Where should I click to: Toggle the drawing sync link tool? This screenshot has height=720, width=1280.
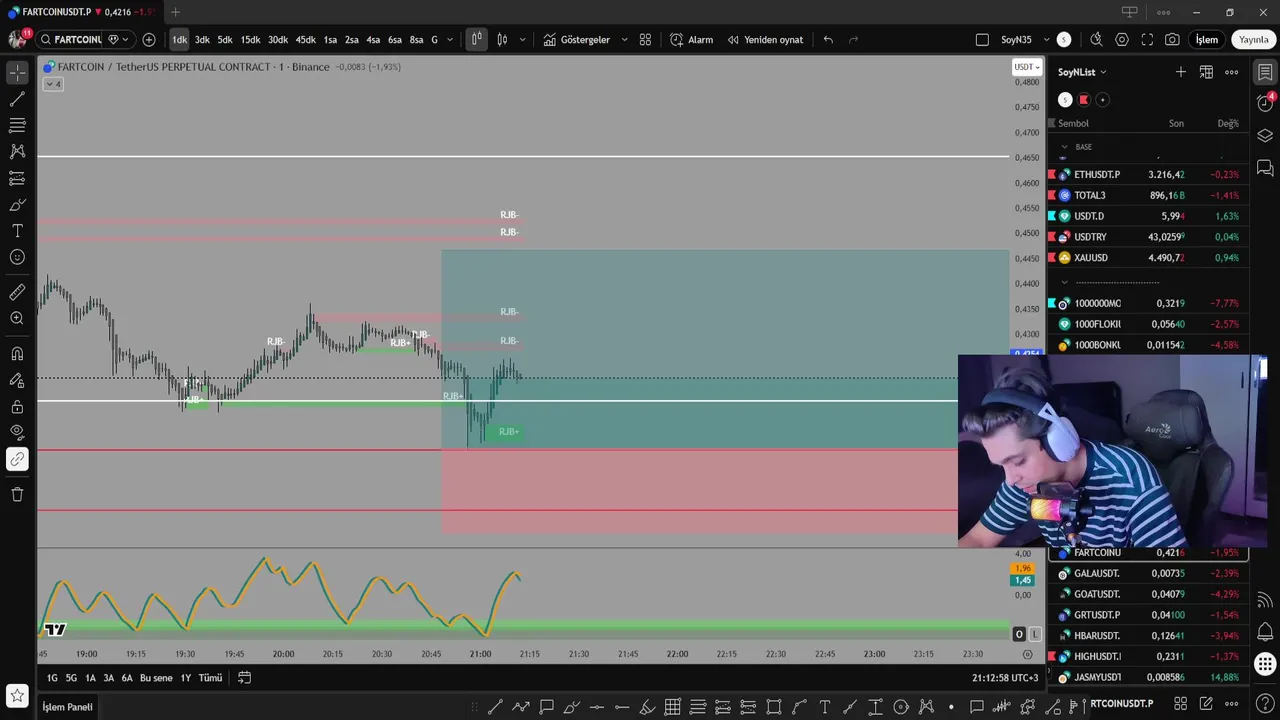tap(17, 459)
